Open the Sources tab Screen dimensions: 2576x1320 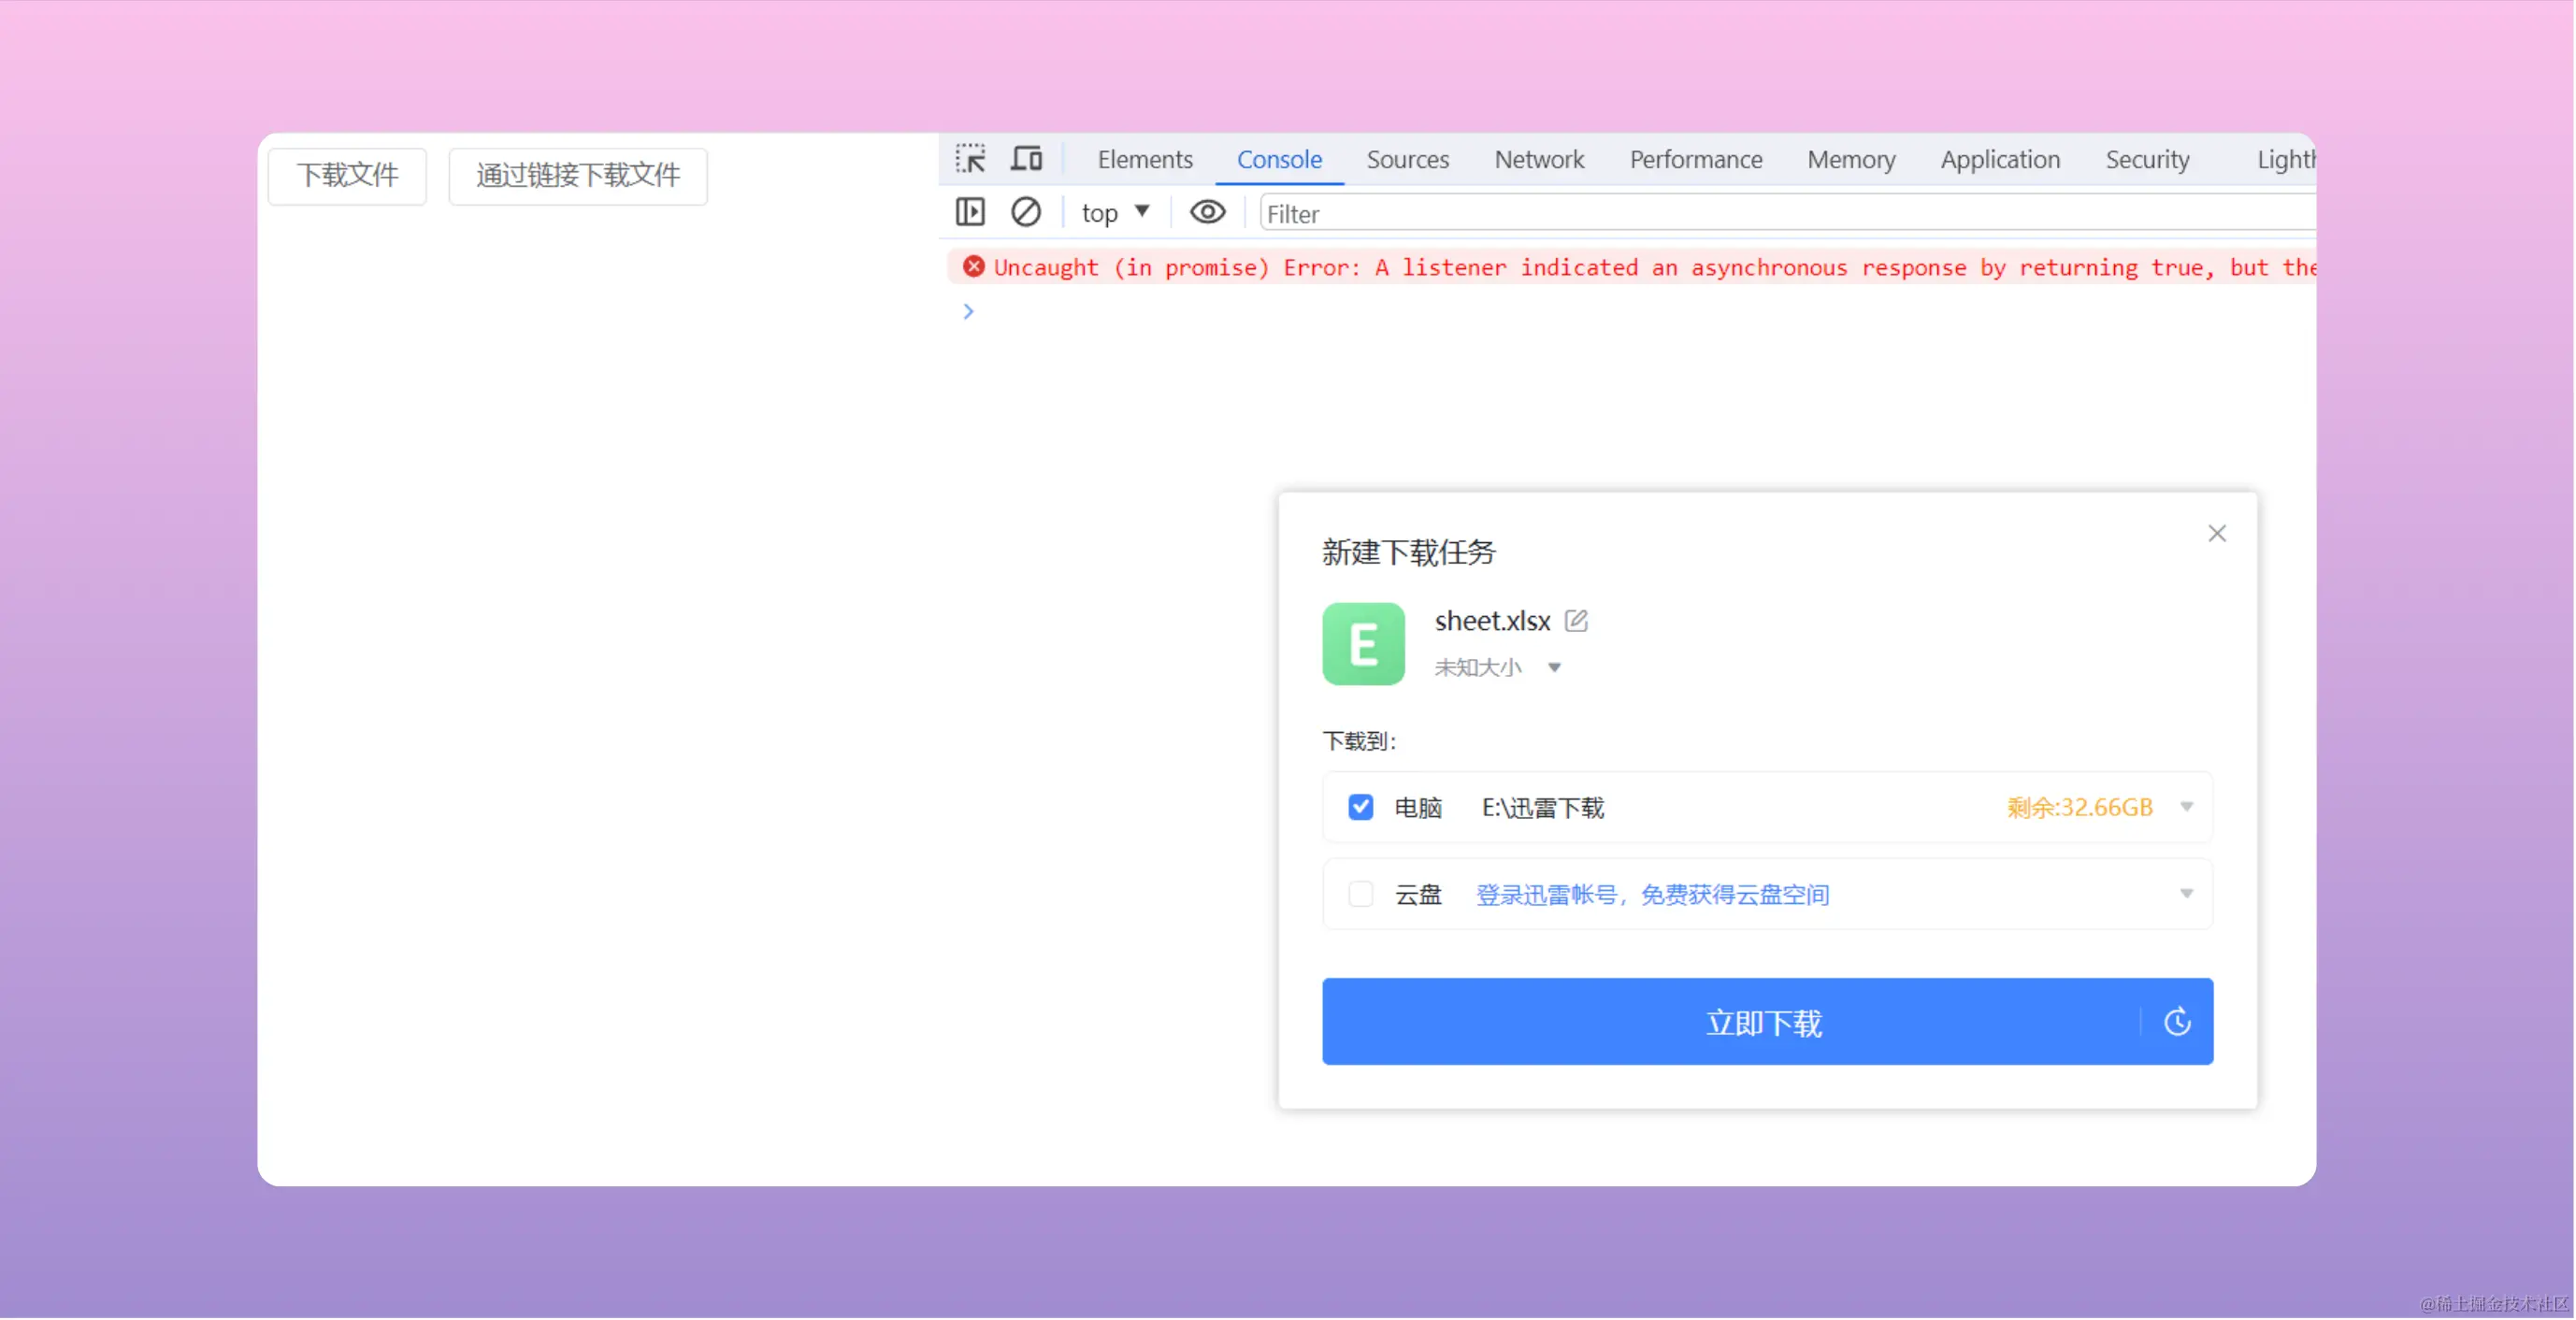pyautogui.click(x=1407, y=160)
